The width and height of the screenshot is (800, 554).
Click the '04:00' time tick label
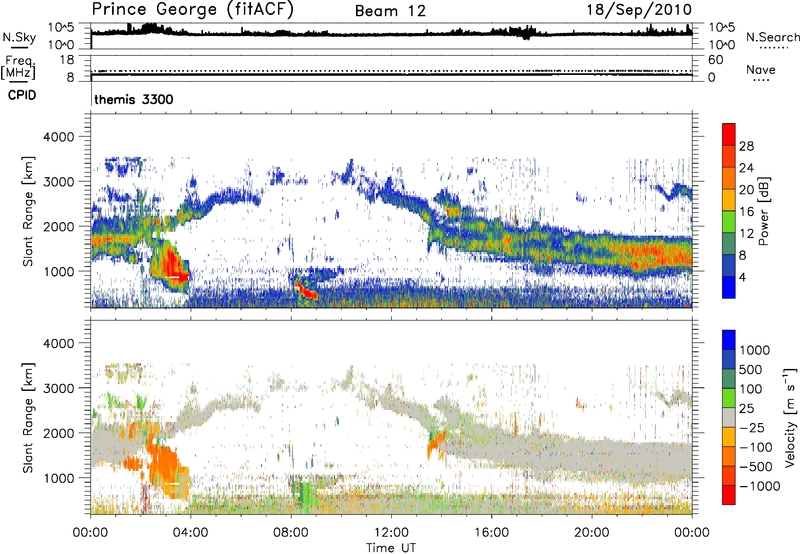coord(190,533)
